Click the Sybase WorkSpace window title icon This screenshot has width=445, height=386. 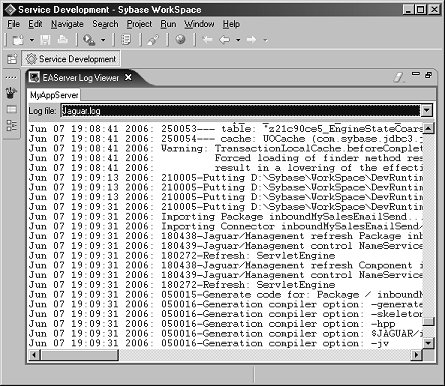10,10
